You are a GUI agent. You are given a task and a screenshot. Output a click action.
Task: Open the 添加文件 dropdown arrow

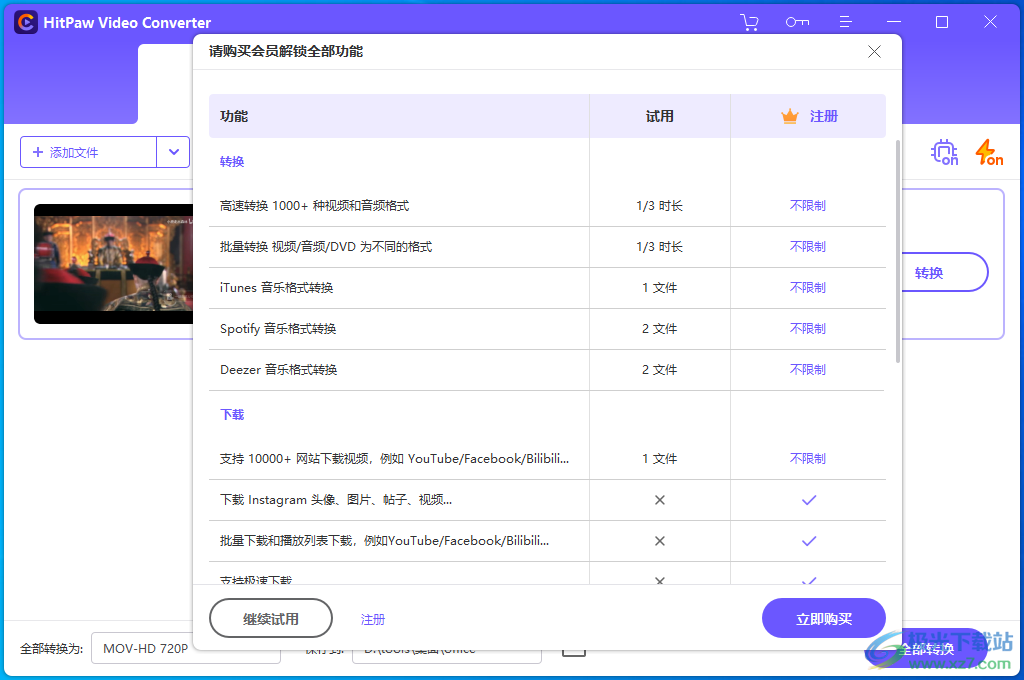click(173, 152)
